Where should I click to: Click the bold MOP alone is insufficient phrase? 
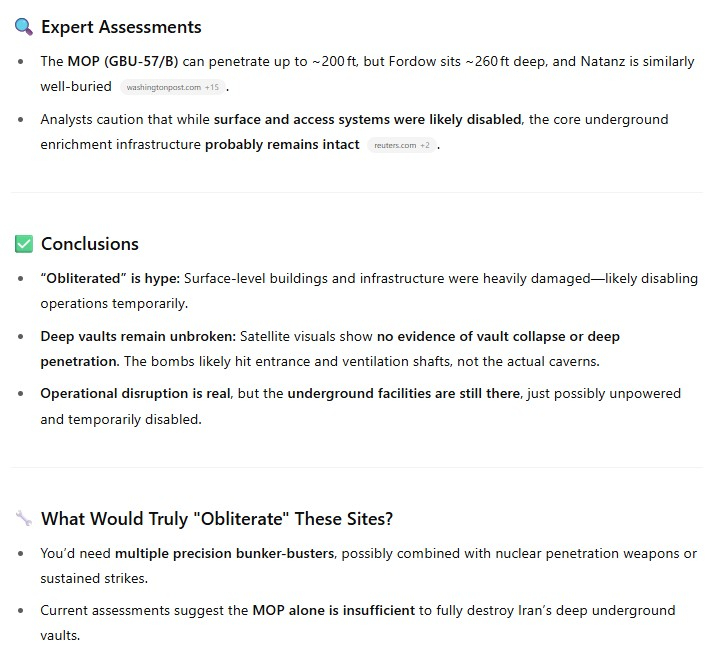(334, 610)
